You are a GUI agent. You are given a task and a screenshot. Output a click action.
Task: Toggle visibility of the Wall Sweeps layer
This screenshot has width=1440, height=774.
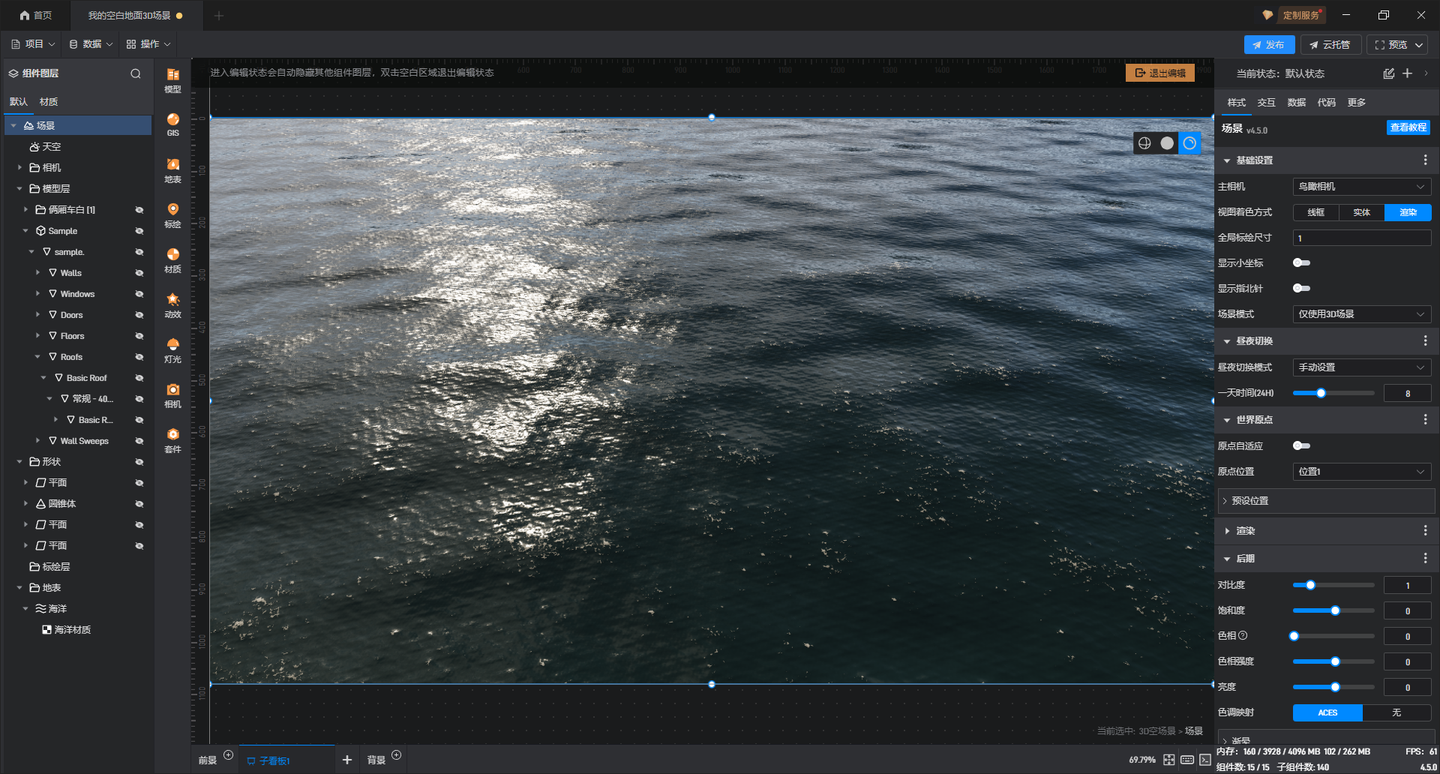click(x=140, y=441)
